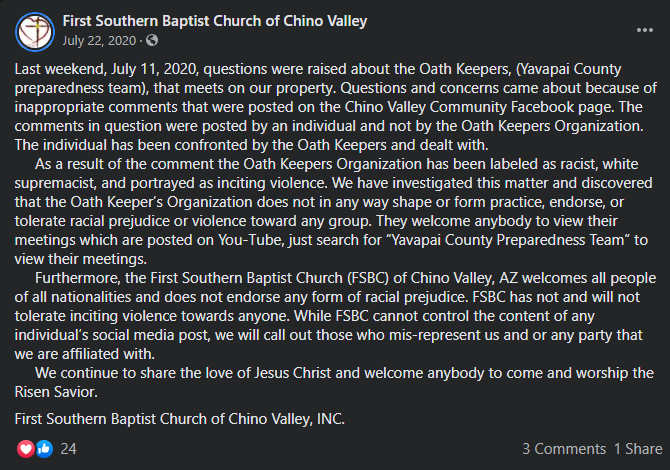The width and height of the screenshot is (670, 470).
Task: Open the three-dot post options menu
Action: (644, 30)
